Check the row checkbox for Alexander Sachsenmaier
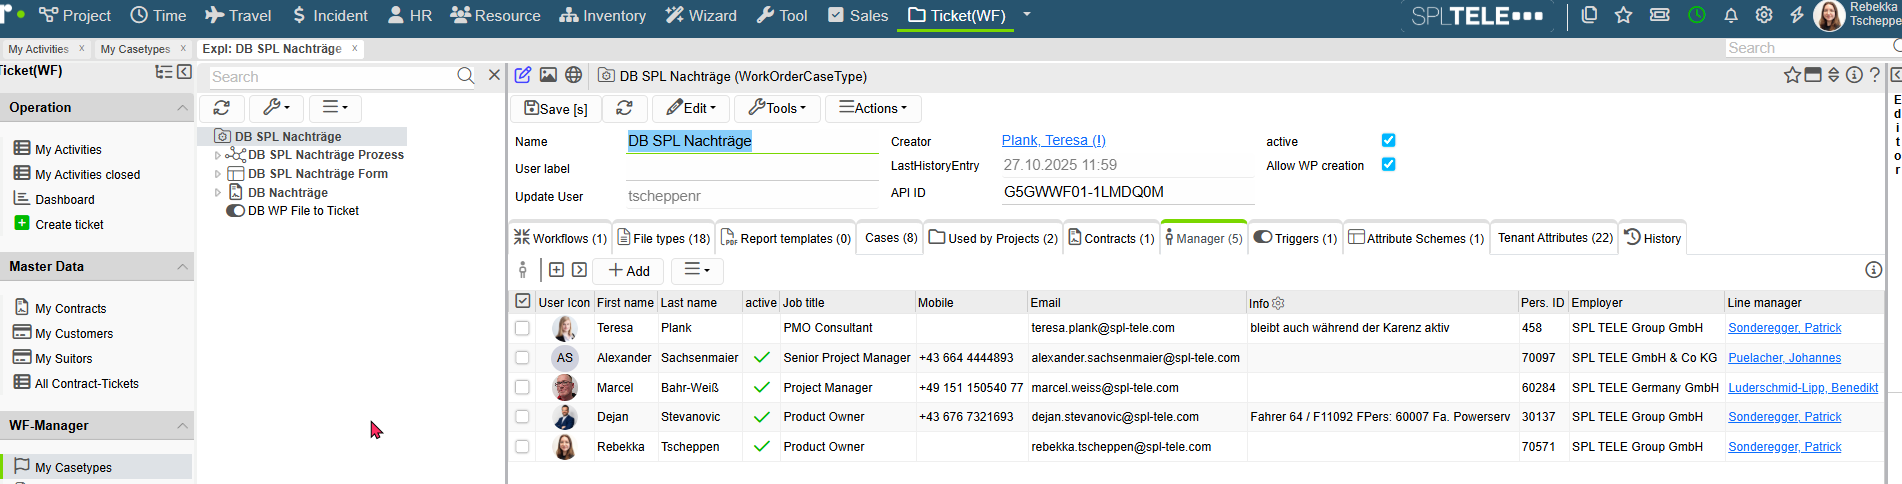 [522, 358]
